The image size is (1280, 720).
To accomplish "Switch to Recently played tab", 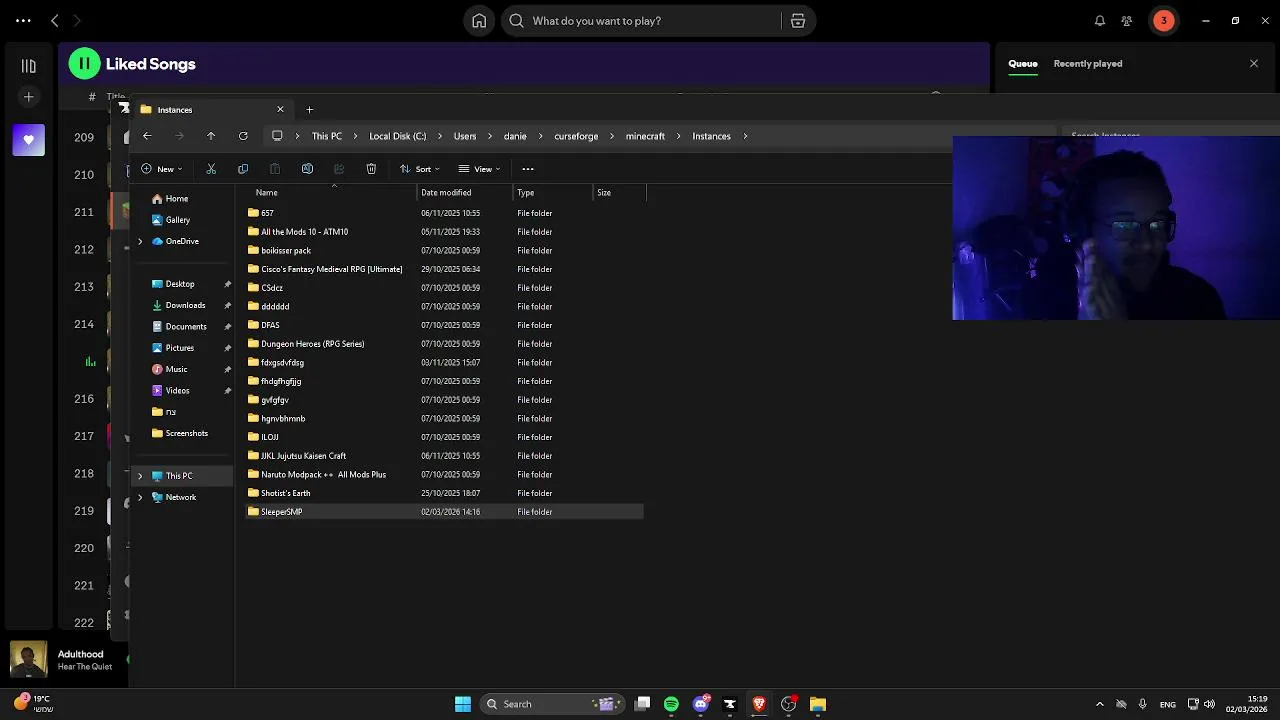I will (1087, 64).
